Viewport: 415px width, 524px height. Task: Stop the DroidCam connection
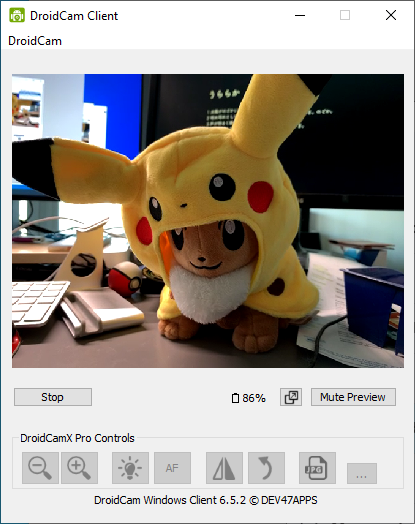[53, 397]
